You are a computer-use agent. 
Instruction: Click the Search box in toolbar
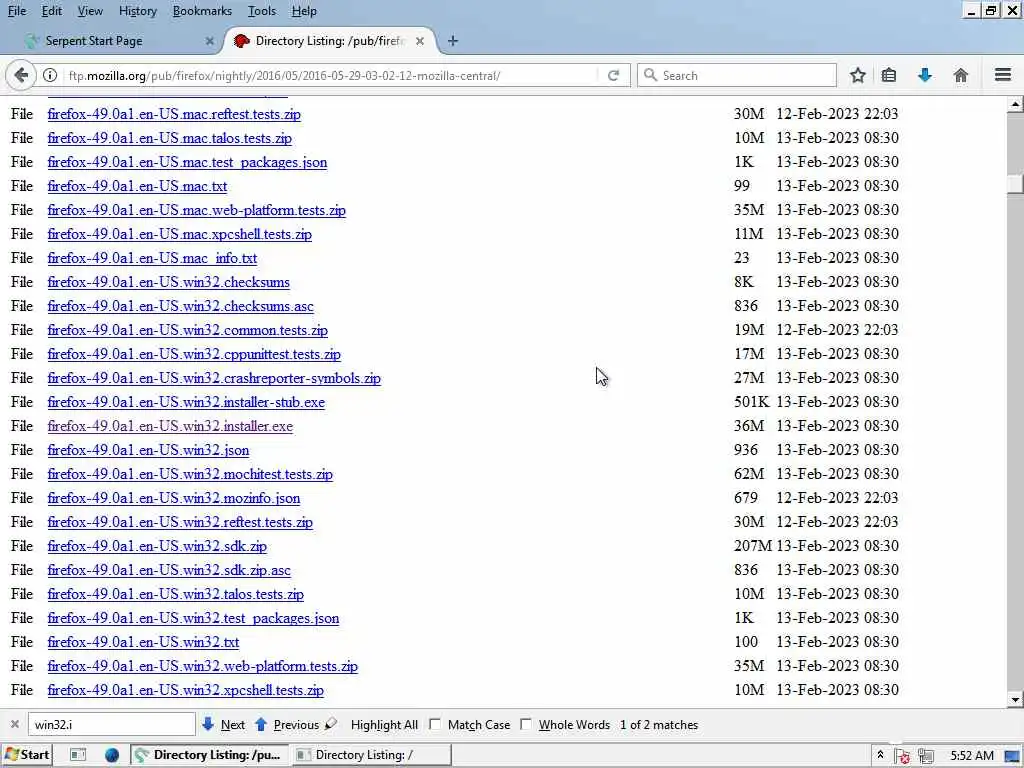coord(737,75)
